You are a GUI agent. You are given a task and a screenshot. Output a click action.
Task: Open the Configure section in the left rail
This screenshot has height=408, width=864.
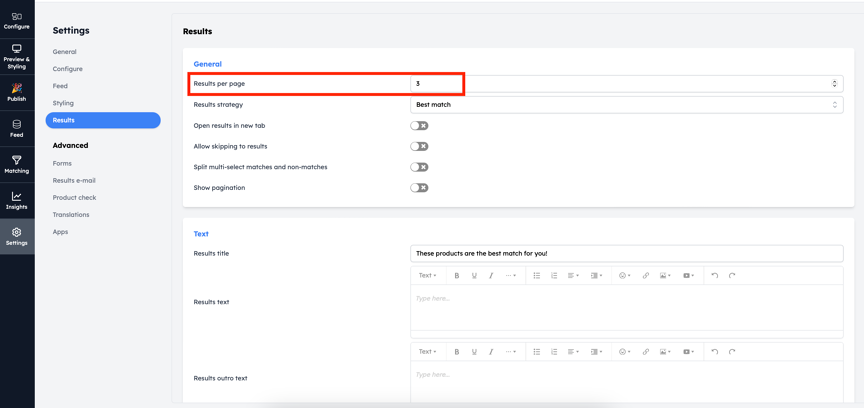[17, 20]
